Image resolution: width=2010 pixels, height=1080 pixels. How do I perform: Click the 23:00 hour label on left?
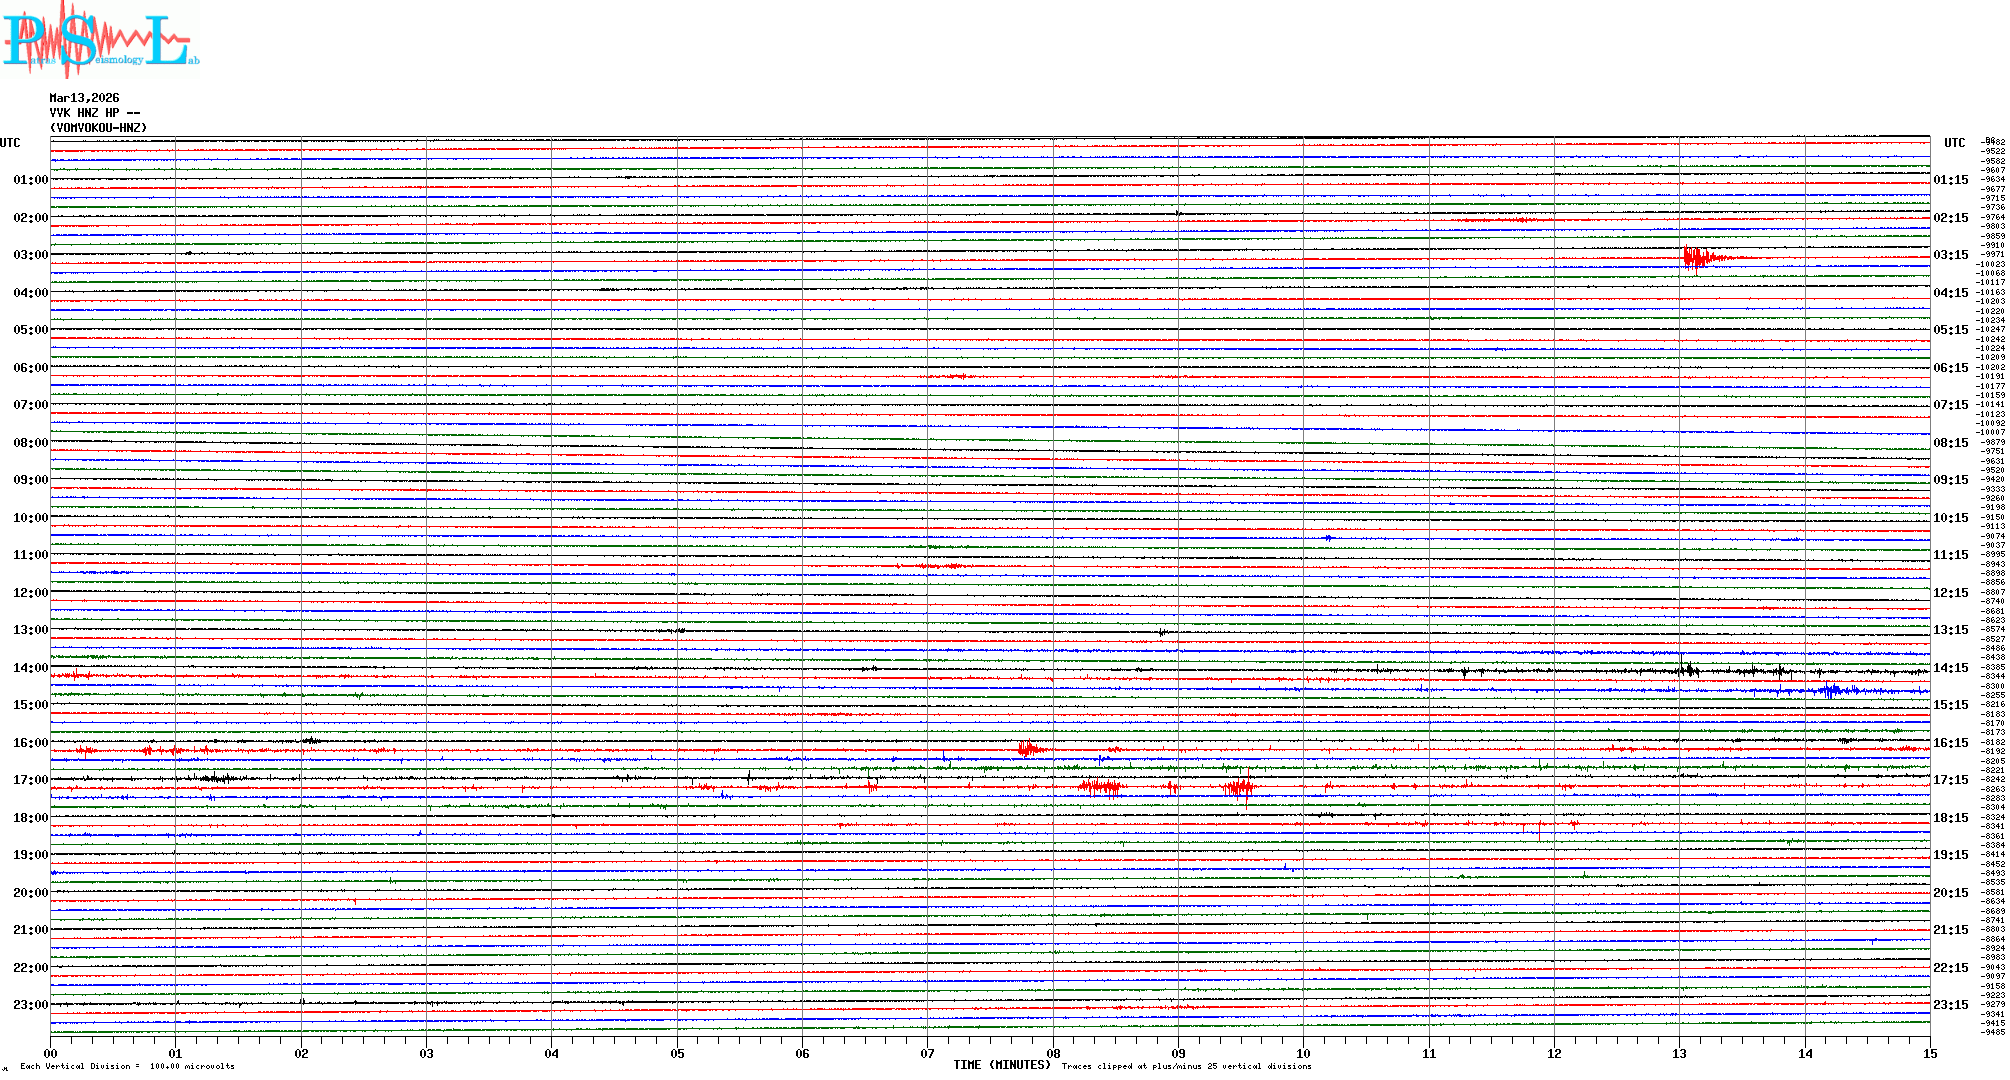(x=30, y=1005)
